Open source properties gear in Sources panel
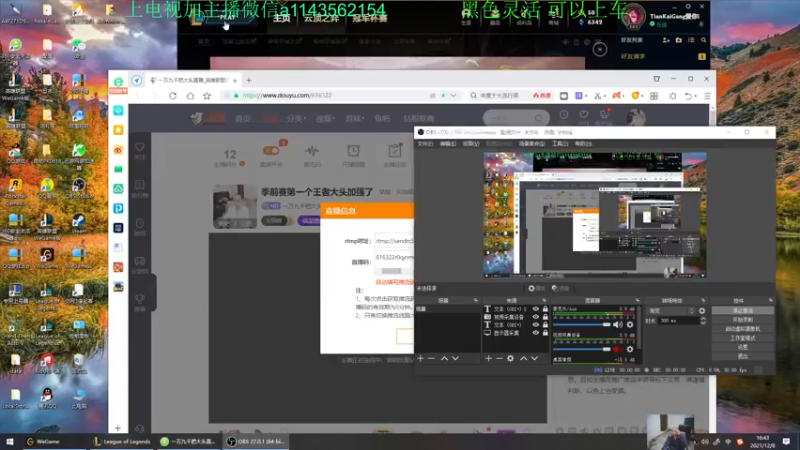The height and width of the screenshot is (450, 800). coord(510,359)
